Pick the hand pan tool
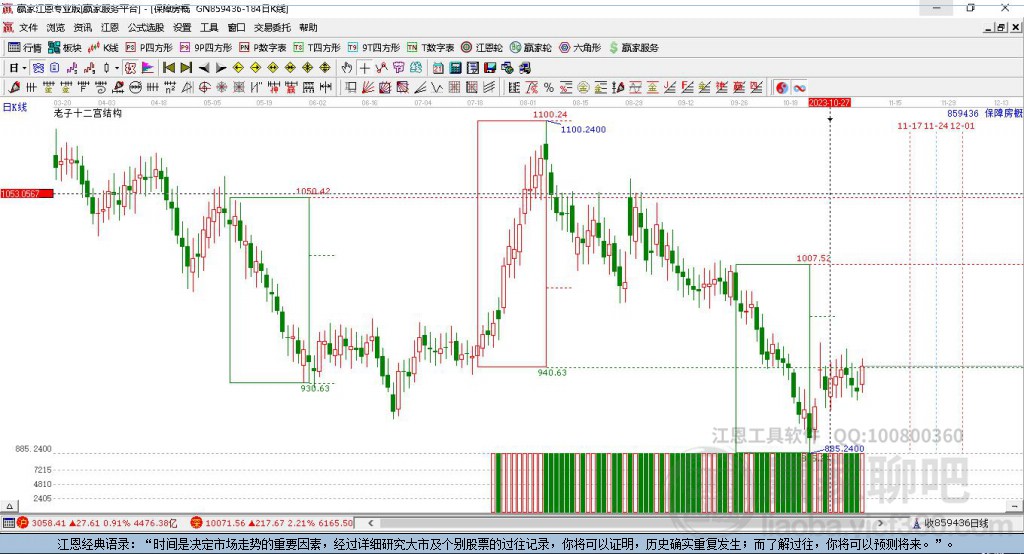Viewport: 1024px width, 554px height. [x=347, y=67]
